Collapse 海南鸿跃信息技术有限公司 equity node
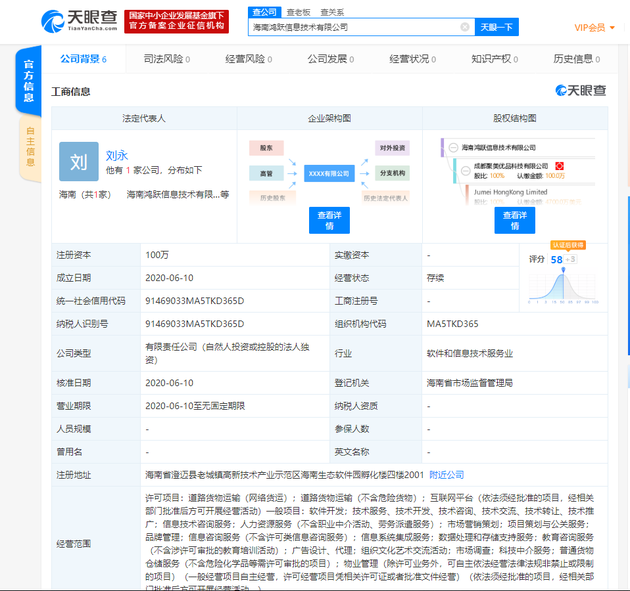Screen dimensions: 630x591 tap(453, 147)
